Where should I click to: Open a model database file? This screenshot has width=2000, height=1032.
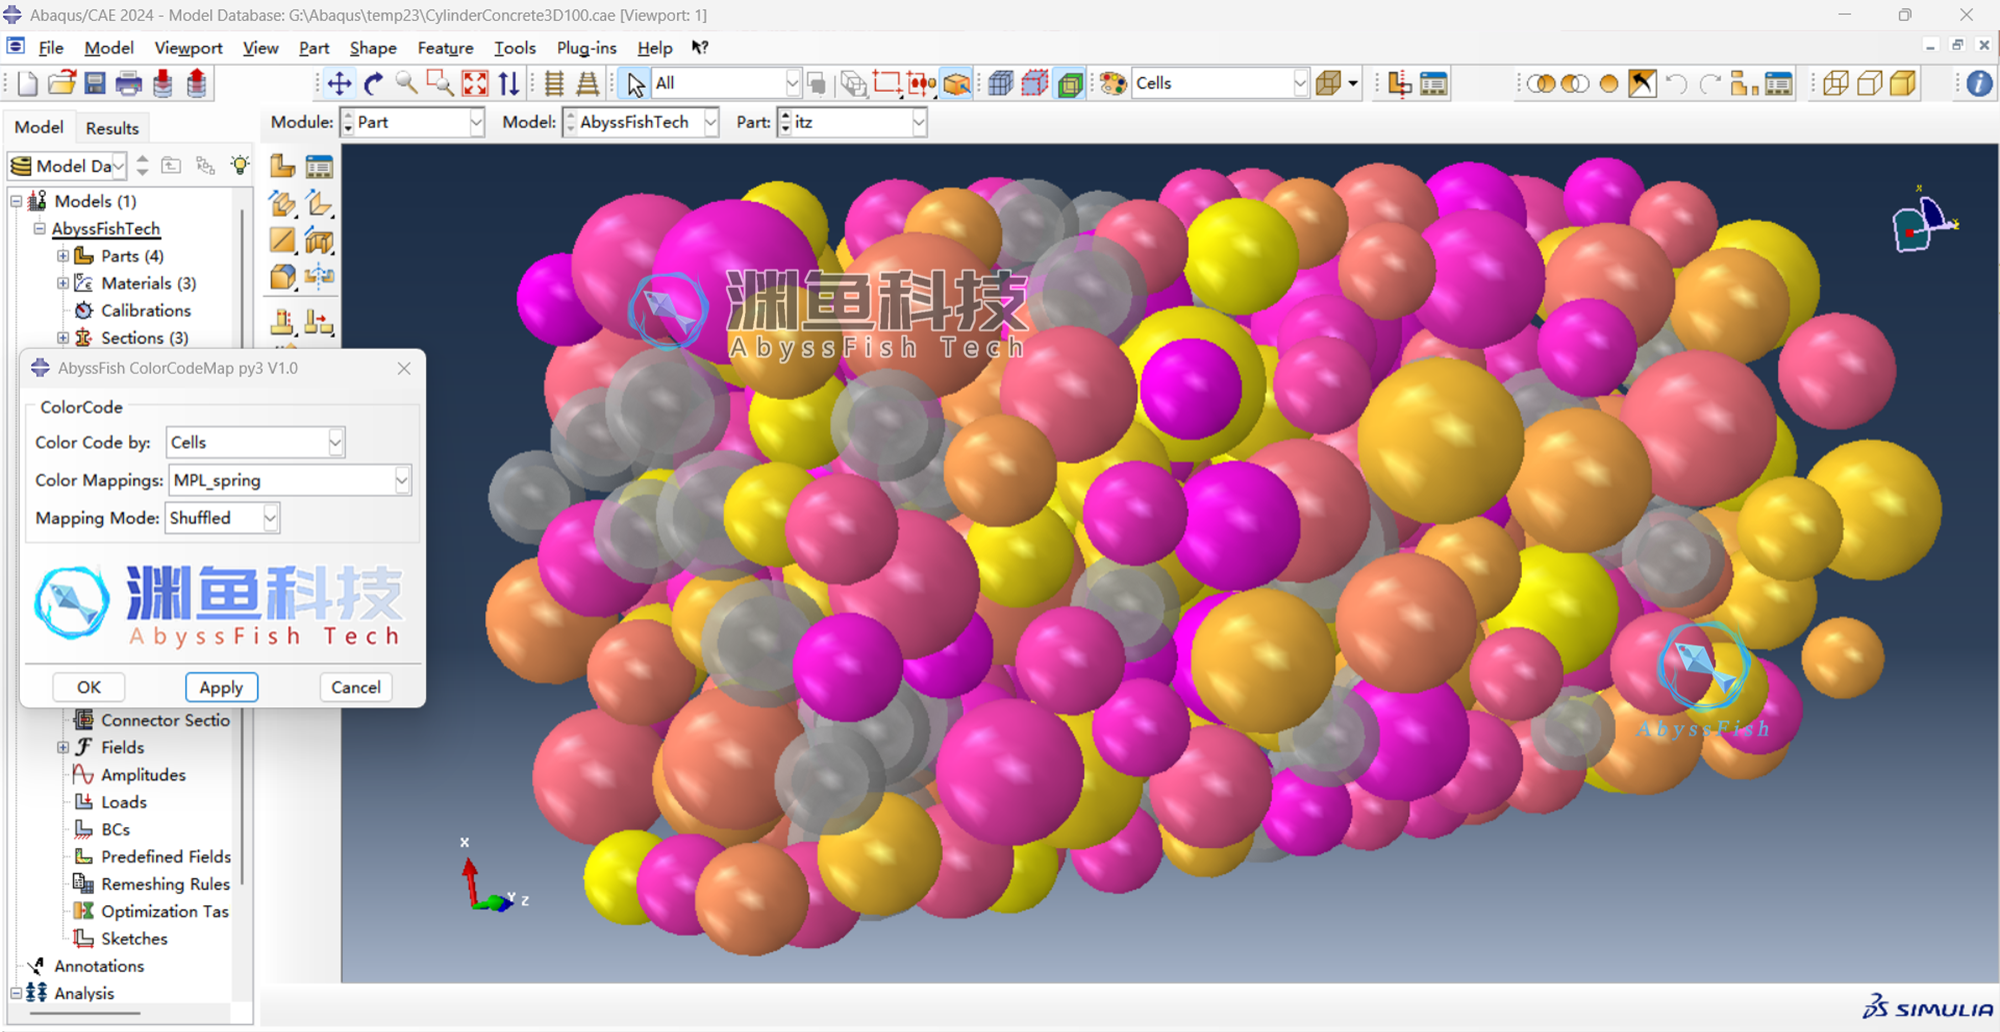61,83
